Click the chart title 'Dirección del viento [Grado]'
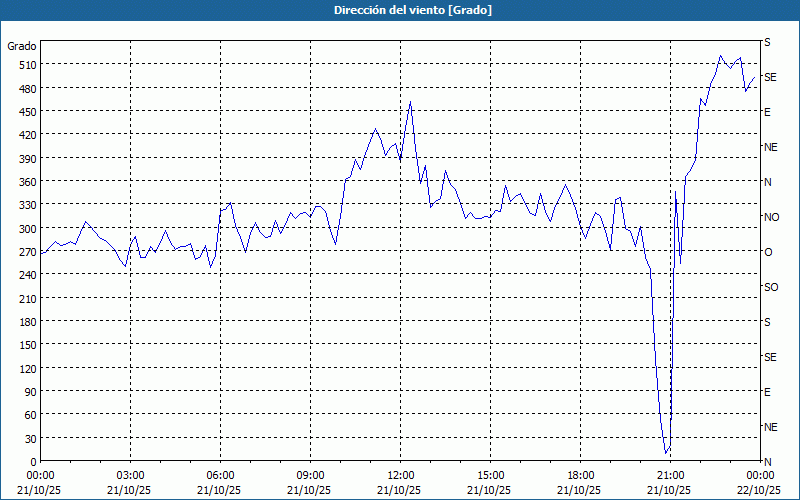The width and height of the screenshot is (800, 500). point(399,10)
